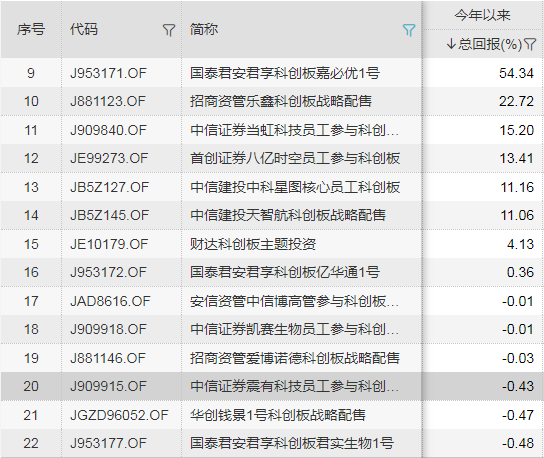Viewport: 544px width, 458px height.
Task: Select the 代码 column header
Action: point(84,29)
